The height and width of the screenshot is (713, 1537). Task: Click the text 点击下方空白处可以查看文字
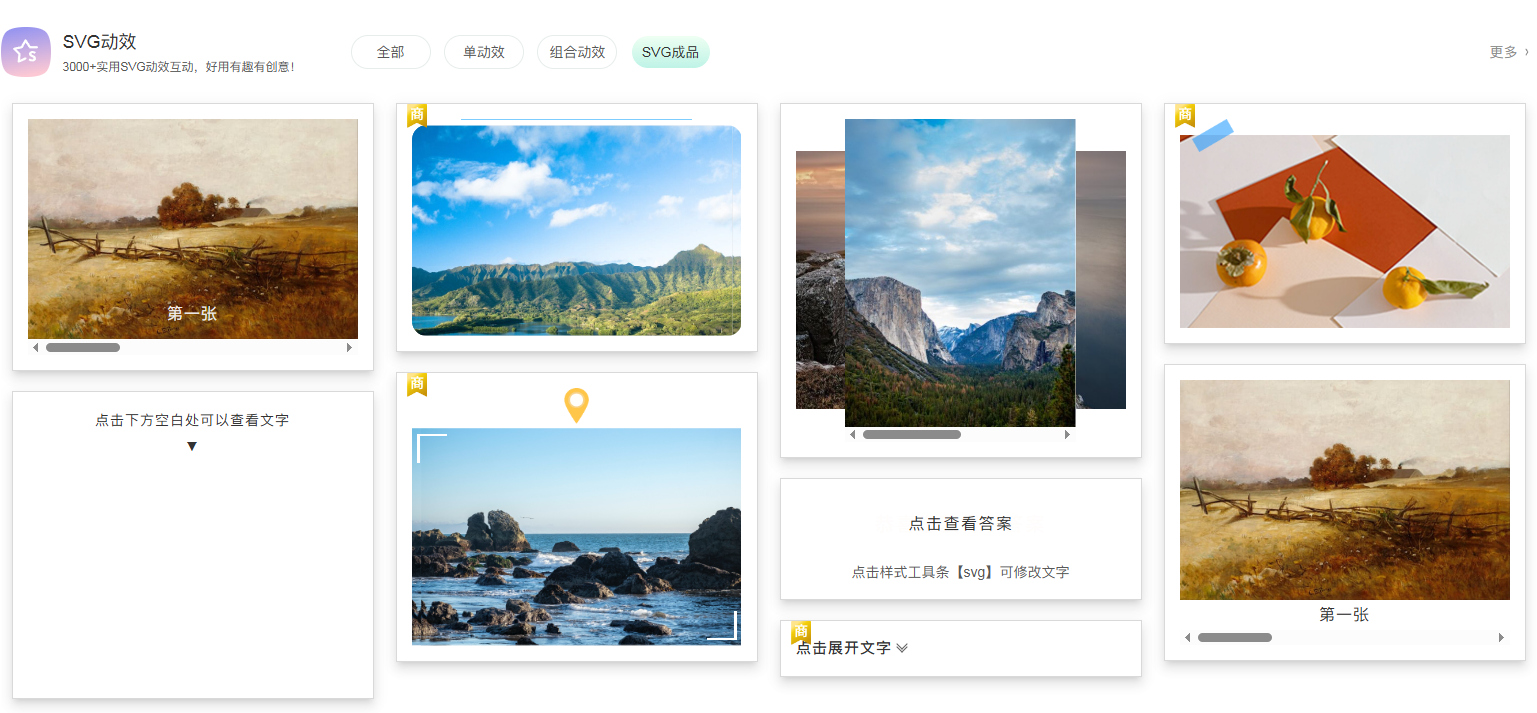[192, 421]
